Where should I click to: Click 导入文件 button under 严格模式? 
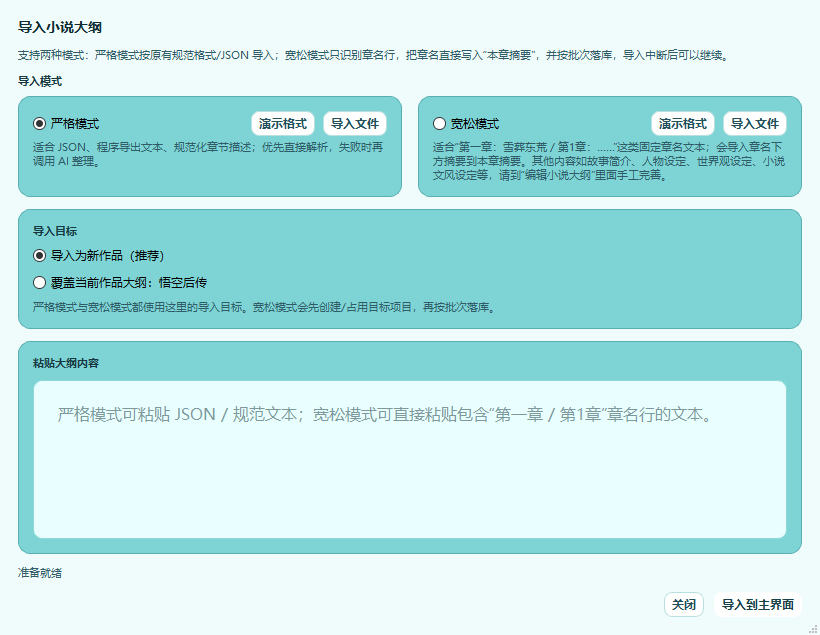click(x=355, y=124)
